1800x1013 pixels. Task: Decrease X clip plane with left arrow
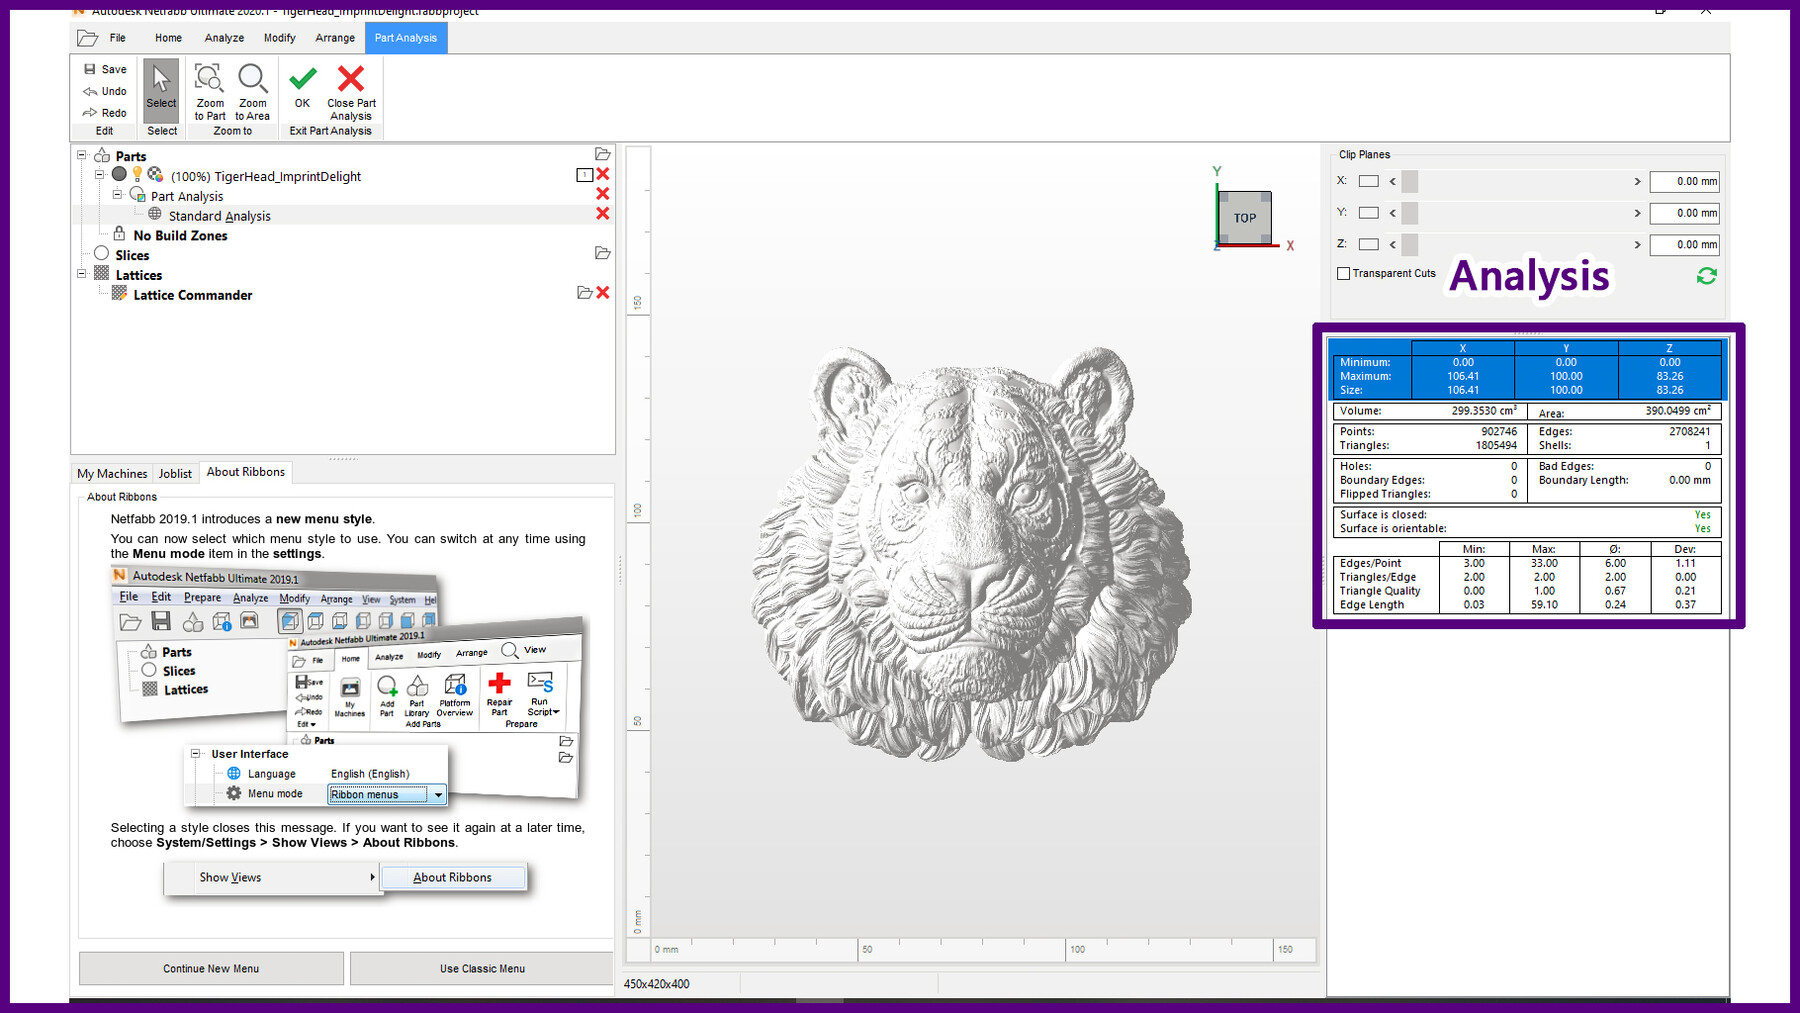1392,182
